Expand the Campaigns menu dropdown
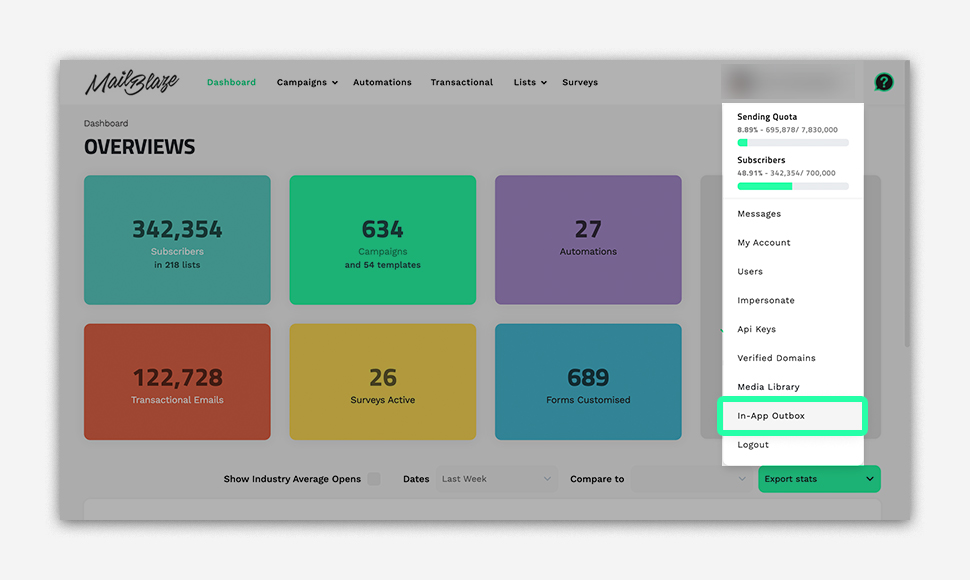This screenshot has width=970, height=580. (x=307, y=83)
